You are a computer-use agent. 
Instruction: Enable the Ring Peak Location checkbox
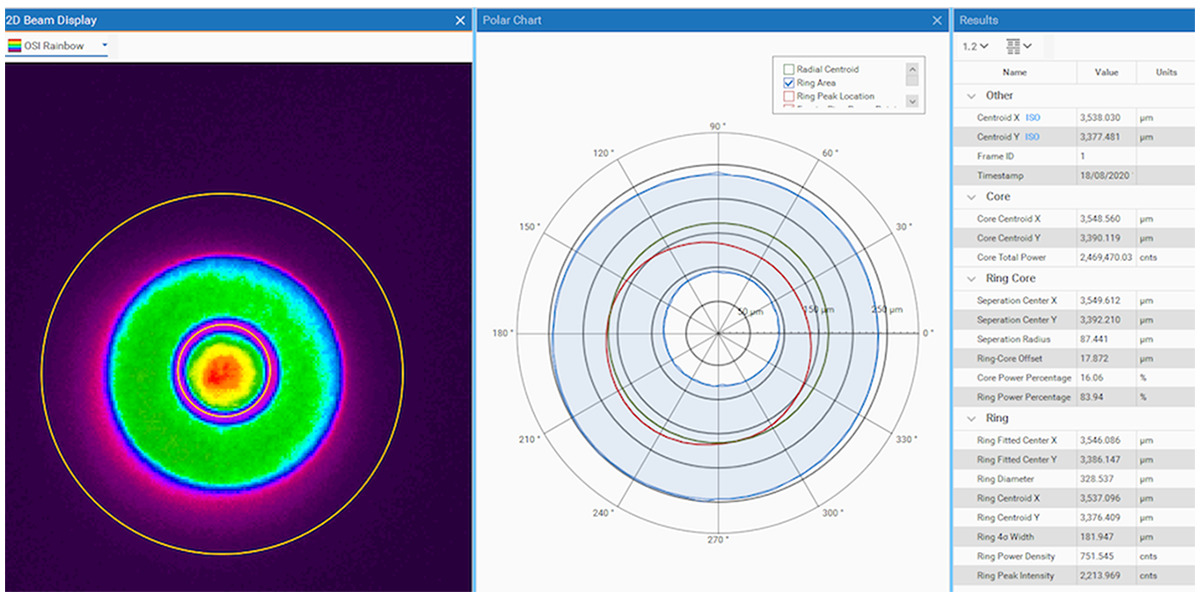coord(789,96)
